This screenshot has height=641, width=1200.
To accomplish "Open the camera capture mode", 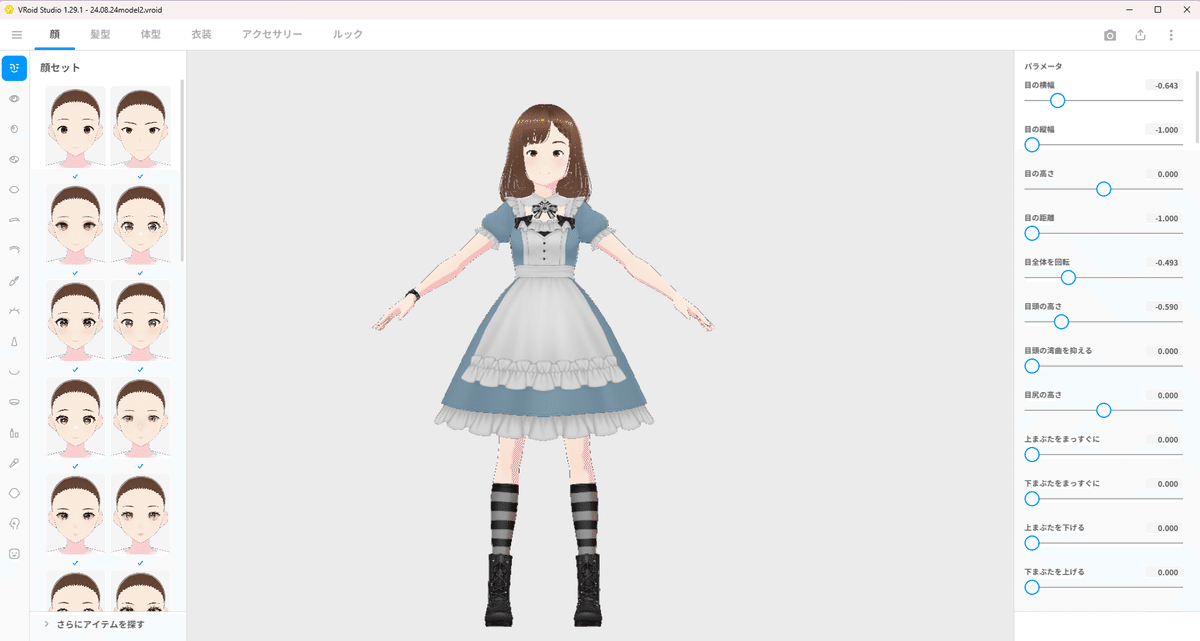I will (x=1110, y=35).
